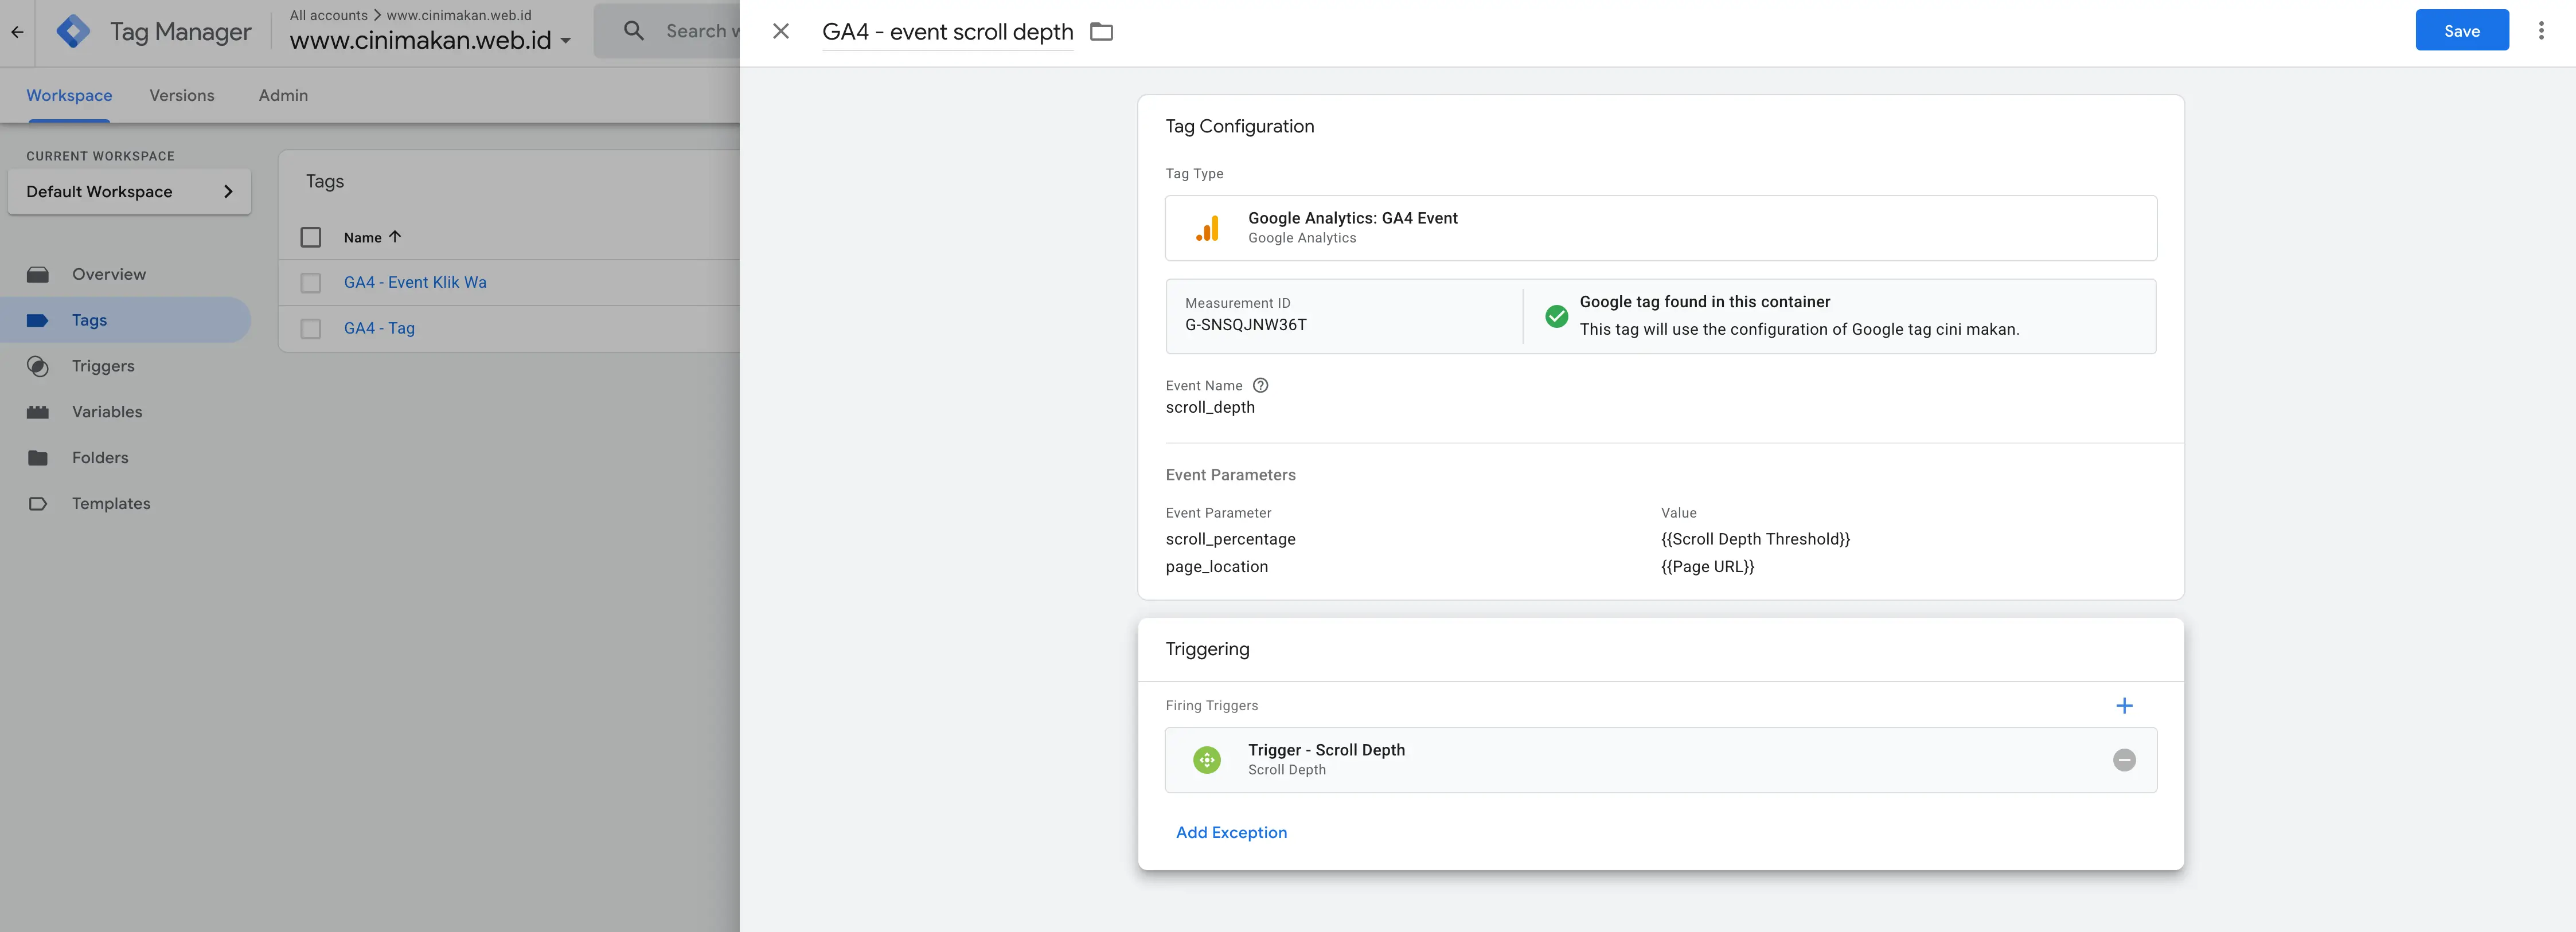Image resolution: width=2576 pixels, height=932 pixels.
Task: Click Measurement ID G-SNSQJNW36T
Action: tap(1246, 325)
